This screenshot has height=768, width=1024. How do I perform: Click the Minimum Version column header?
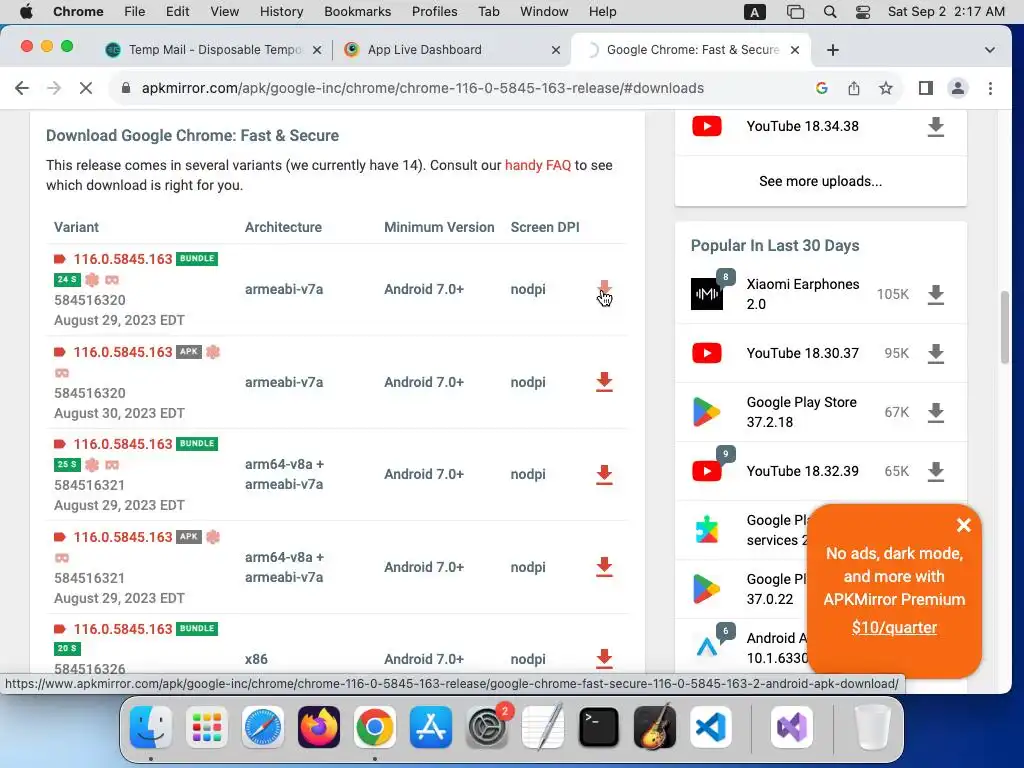point(439,227)
